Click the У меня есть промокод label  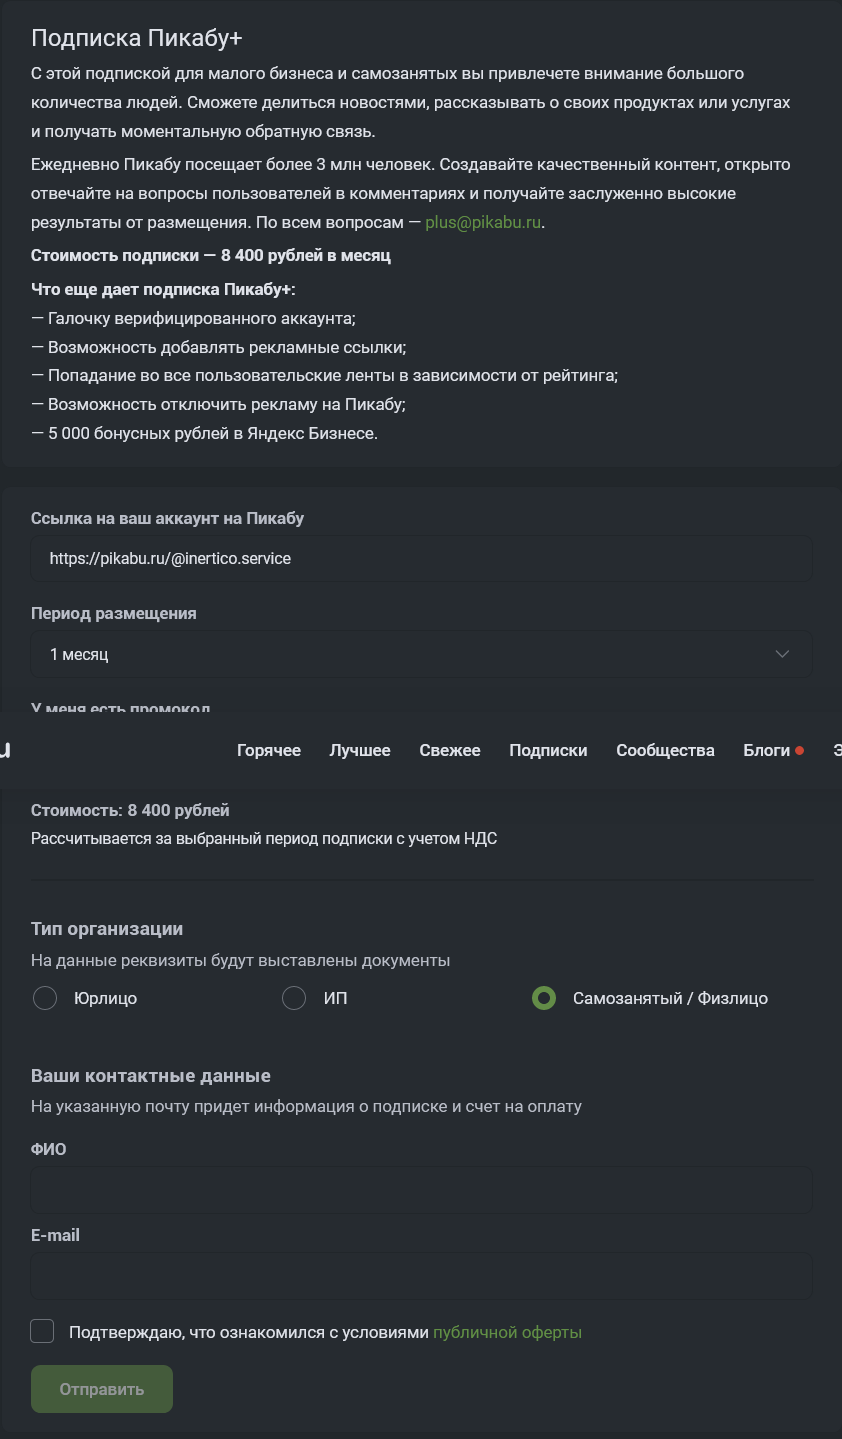(x=120, y=709)
